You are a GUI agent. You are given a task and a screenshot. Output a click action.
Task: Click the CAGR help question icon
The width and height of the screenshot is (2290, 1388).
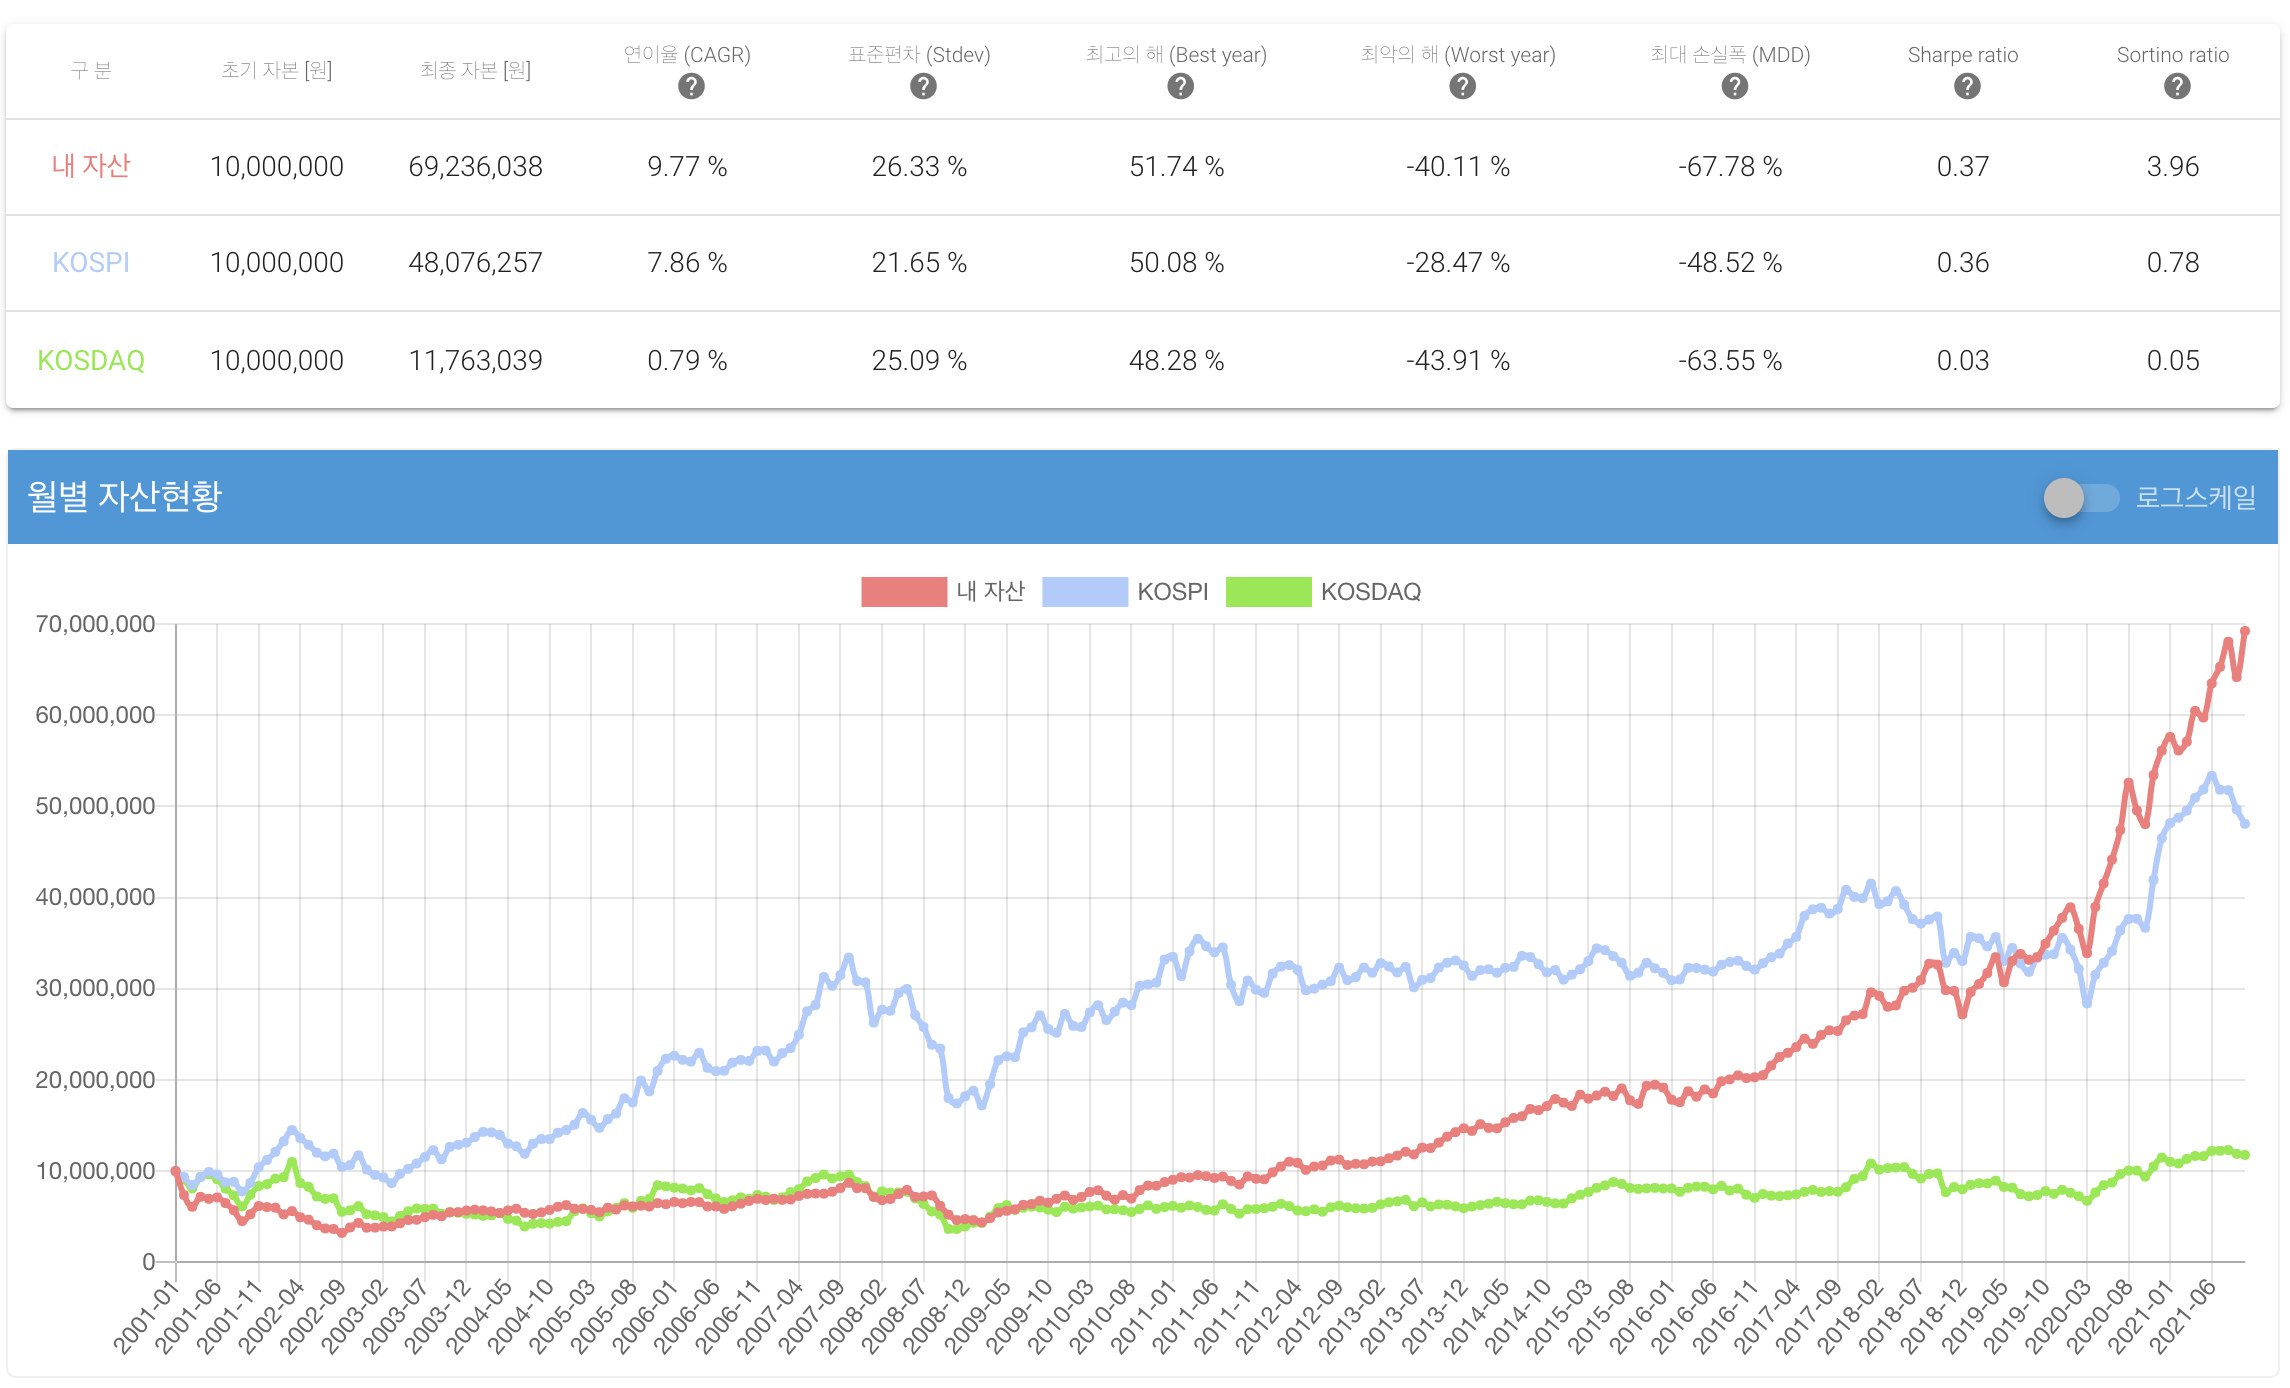[x=691, y=87]
